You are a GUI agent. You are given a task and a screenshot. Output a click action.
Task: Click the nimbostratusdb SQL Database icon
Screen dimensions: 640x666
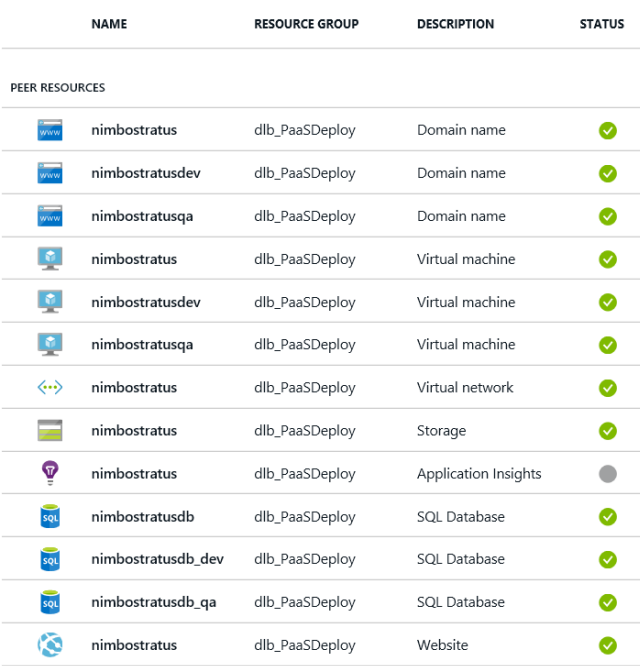50,516
